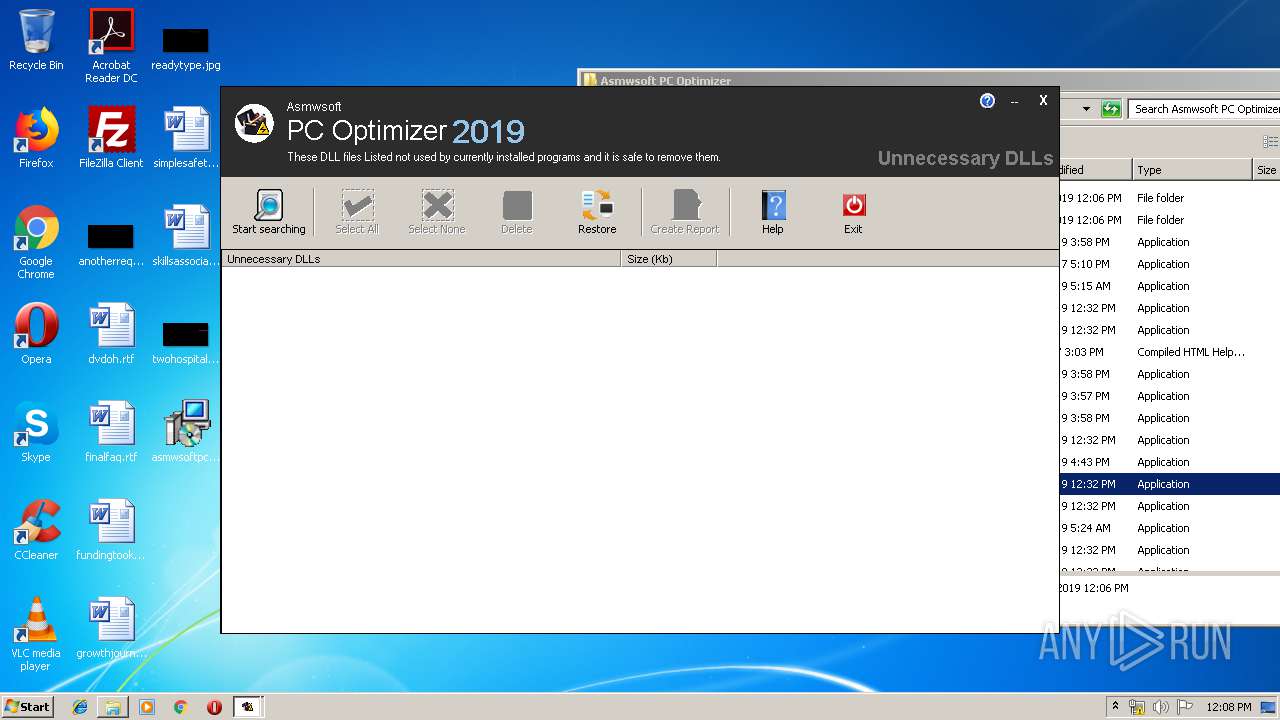Switch to Explorer window in taskbar
Image resolution: width=1280 pixels, height=720 pixels.
click(113, 707)
